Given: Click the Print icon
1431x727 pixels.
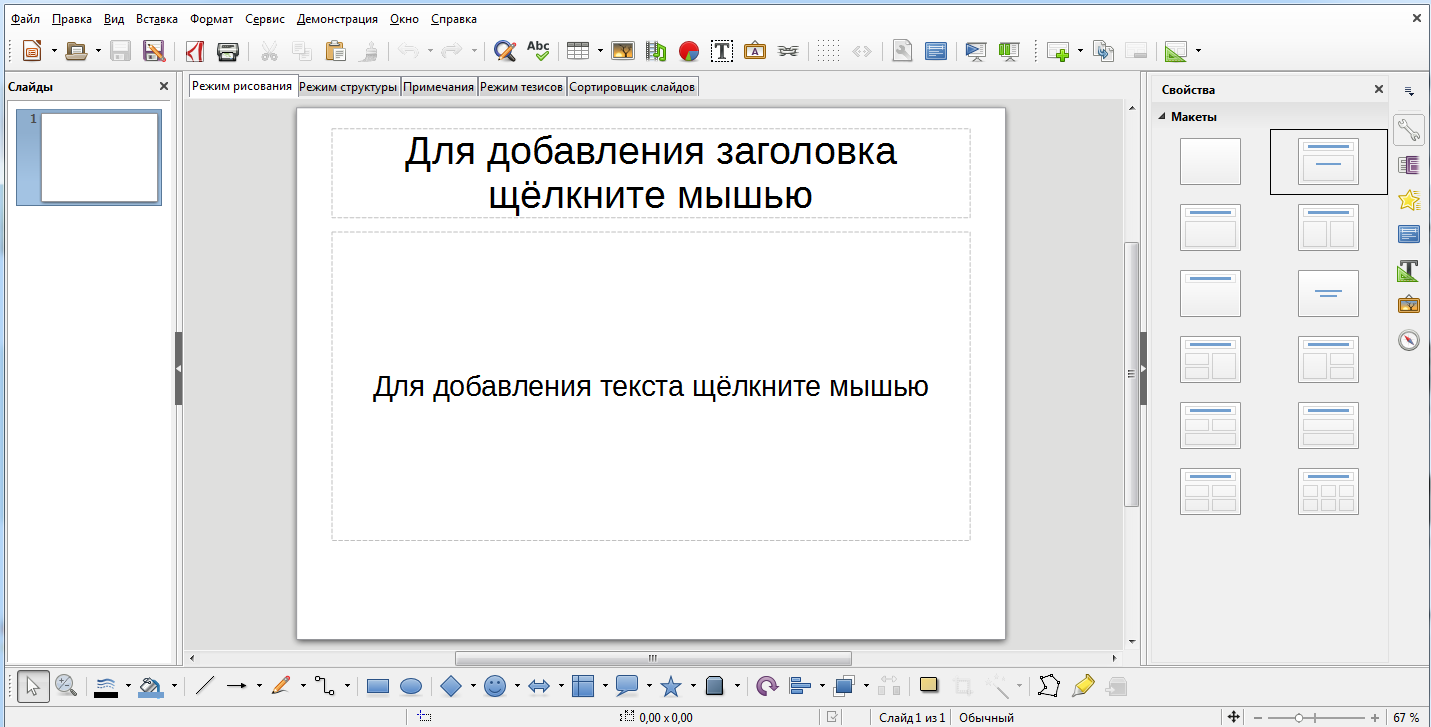Looking at the screenshot, I should tap(228, 51).
